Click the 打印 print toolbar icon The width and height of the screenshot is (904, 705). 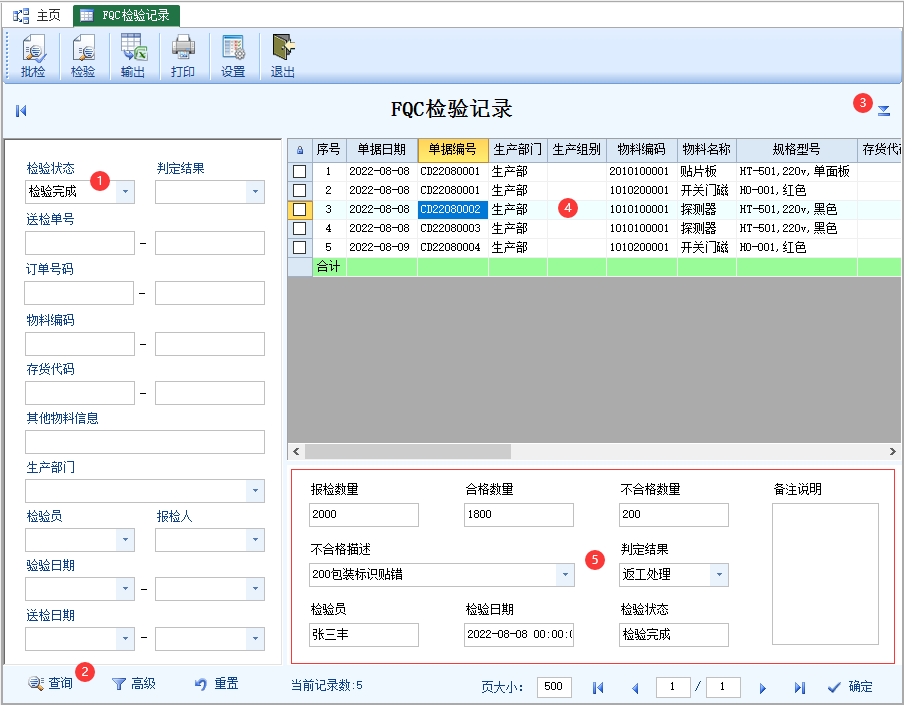point(183,56)
